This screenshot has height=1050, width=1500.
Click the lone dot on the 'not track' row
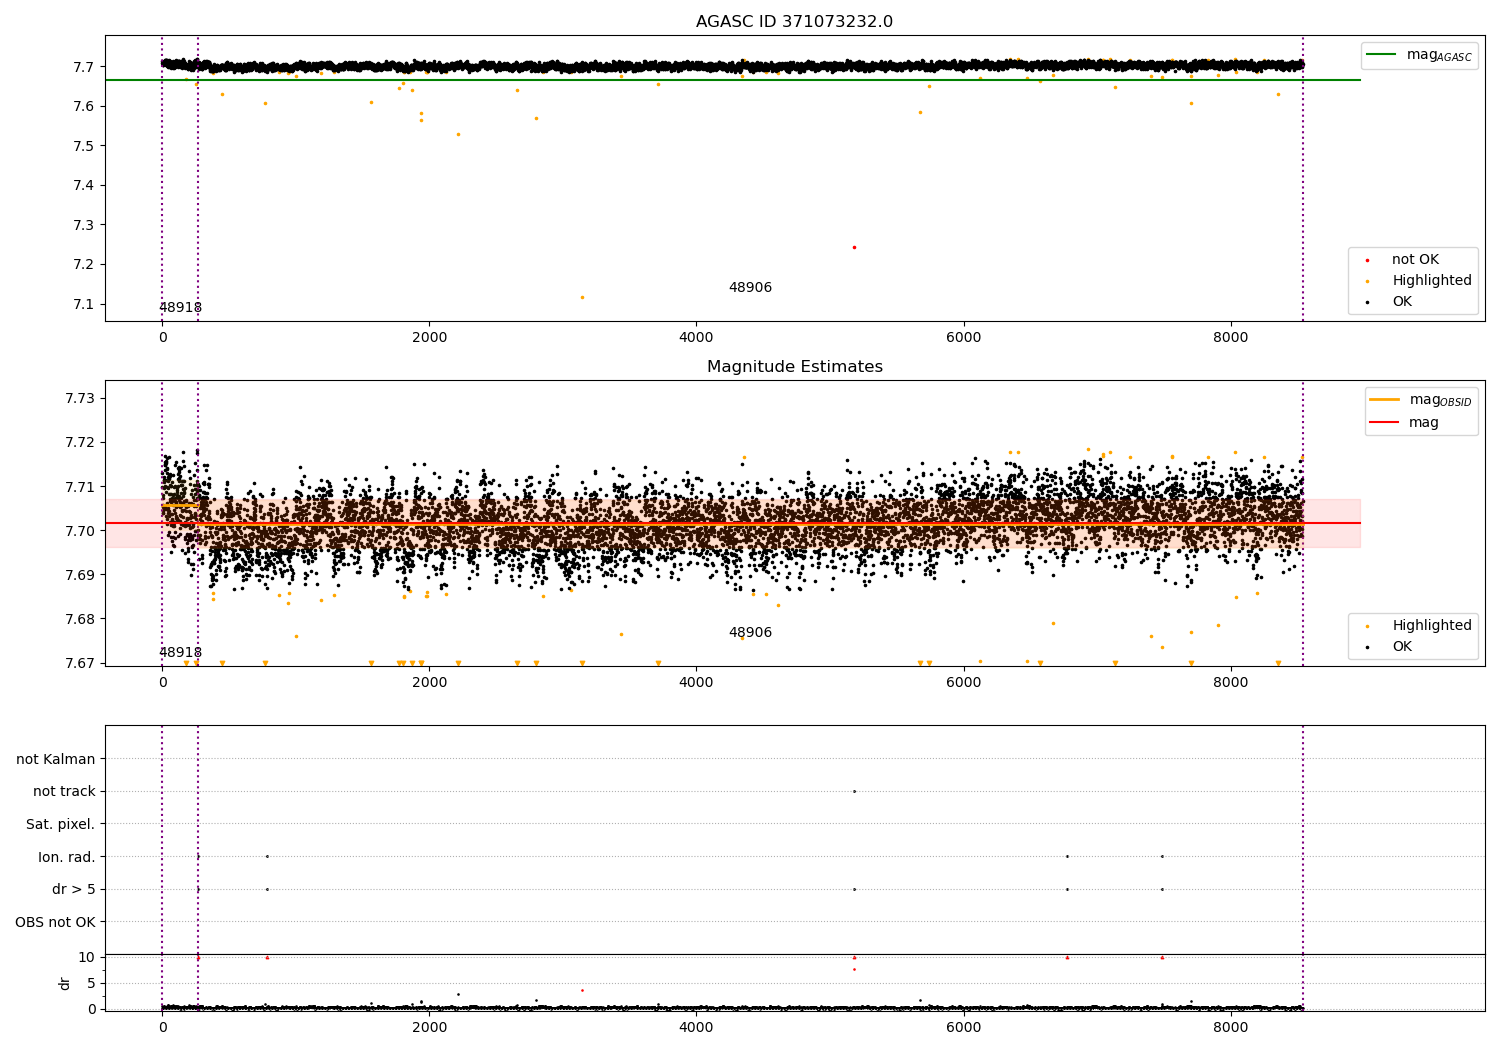854,791
